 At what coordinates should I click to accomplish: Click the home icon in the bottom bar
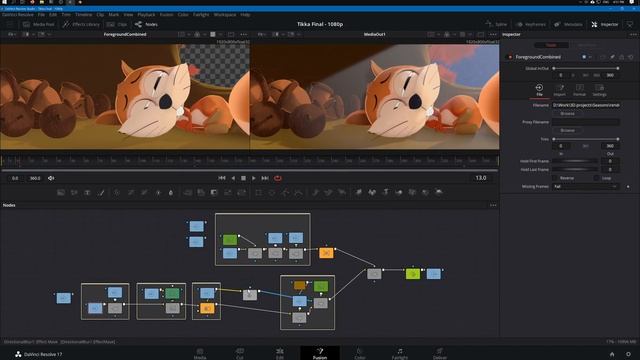(612, 354)
